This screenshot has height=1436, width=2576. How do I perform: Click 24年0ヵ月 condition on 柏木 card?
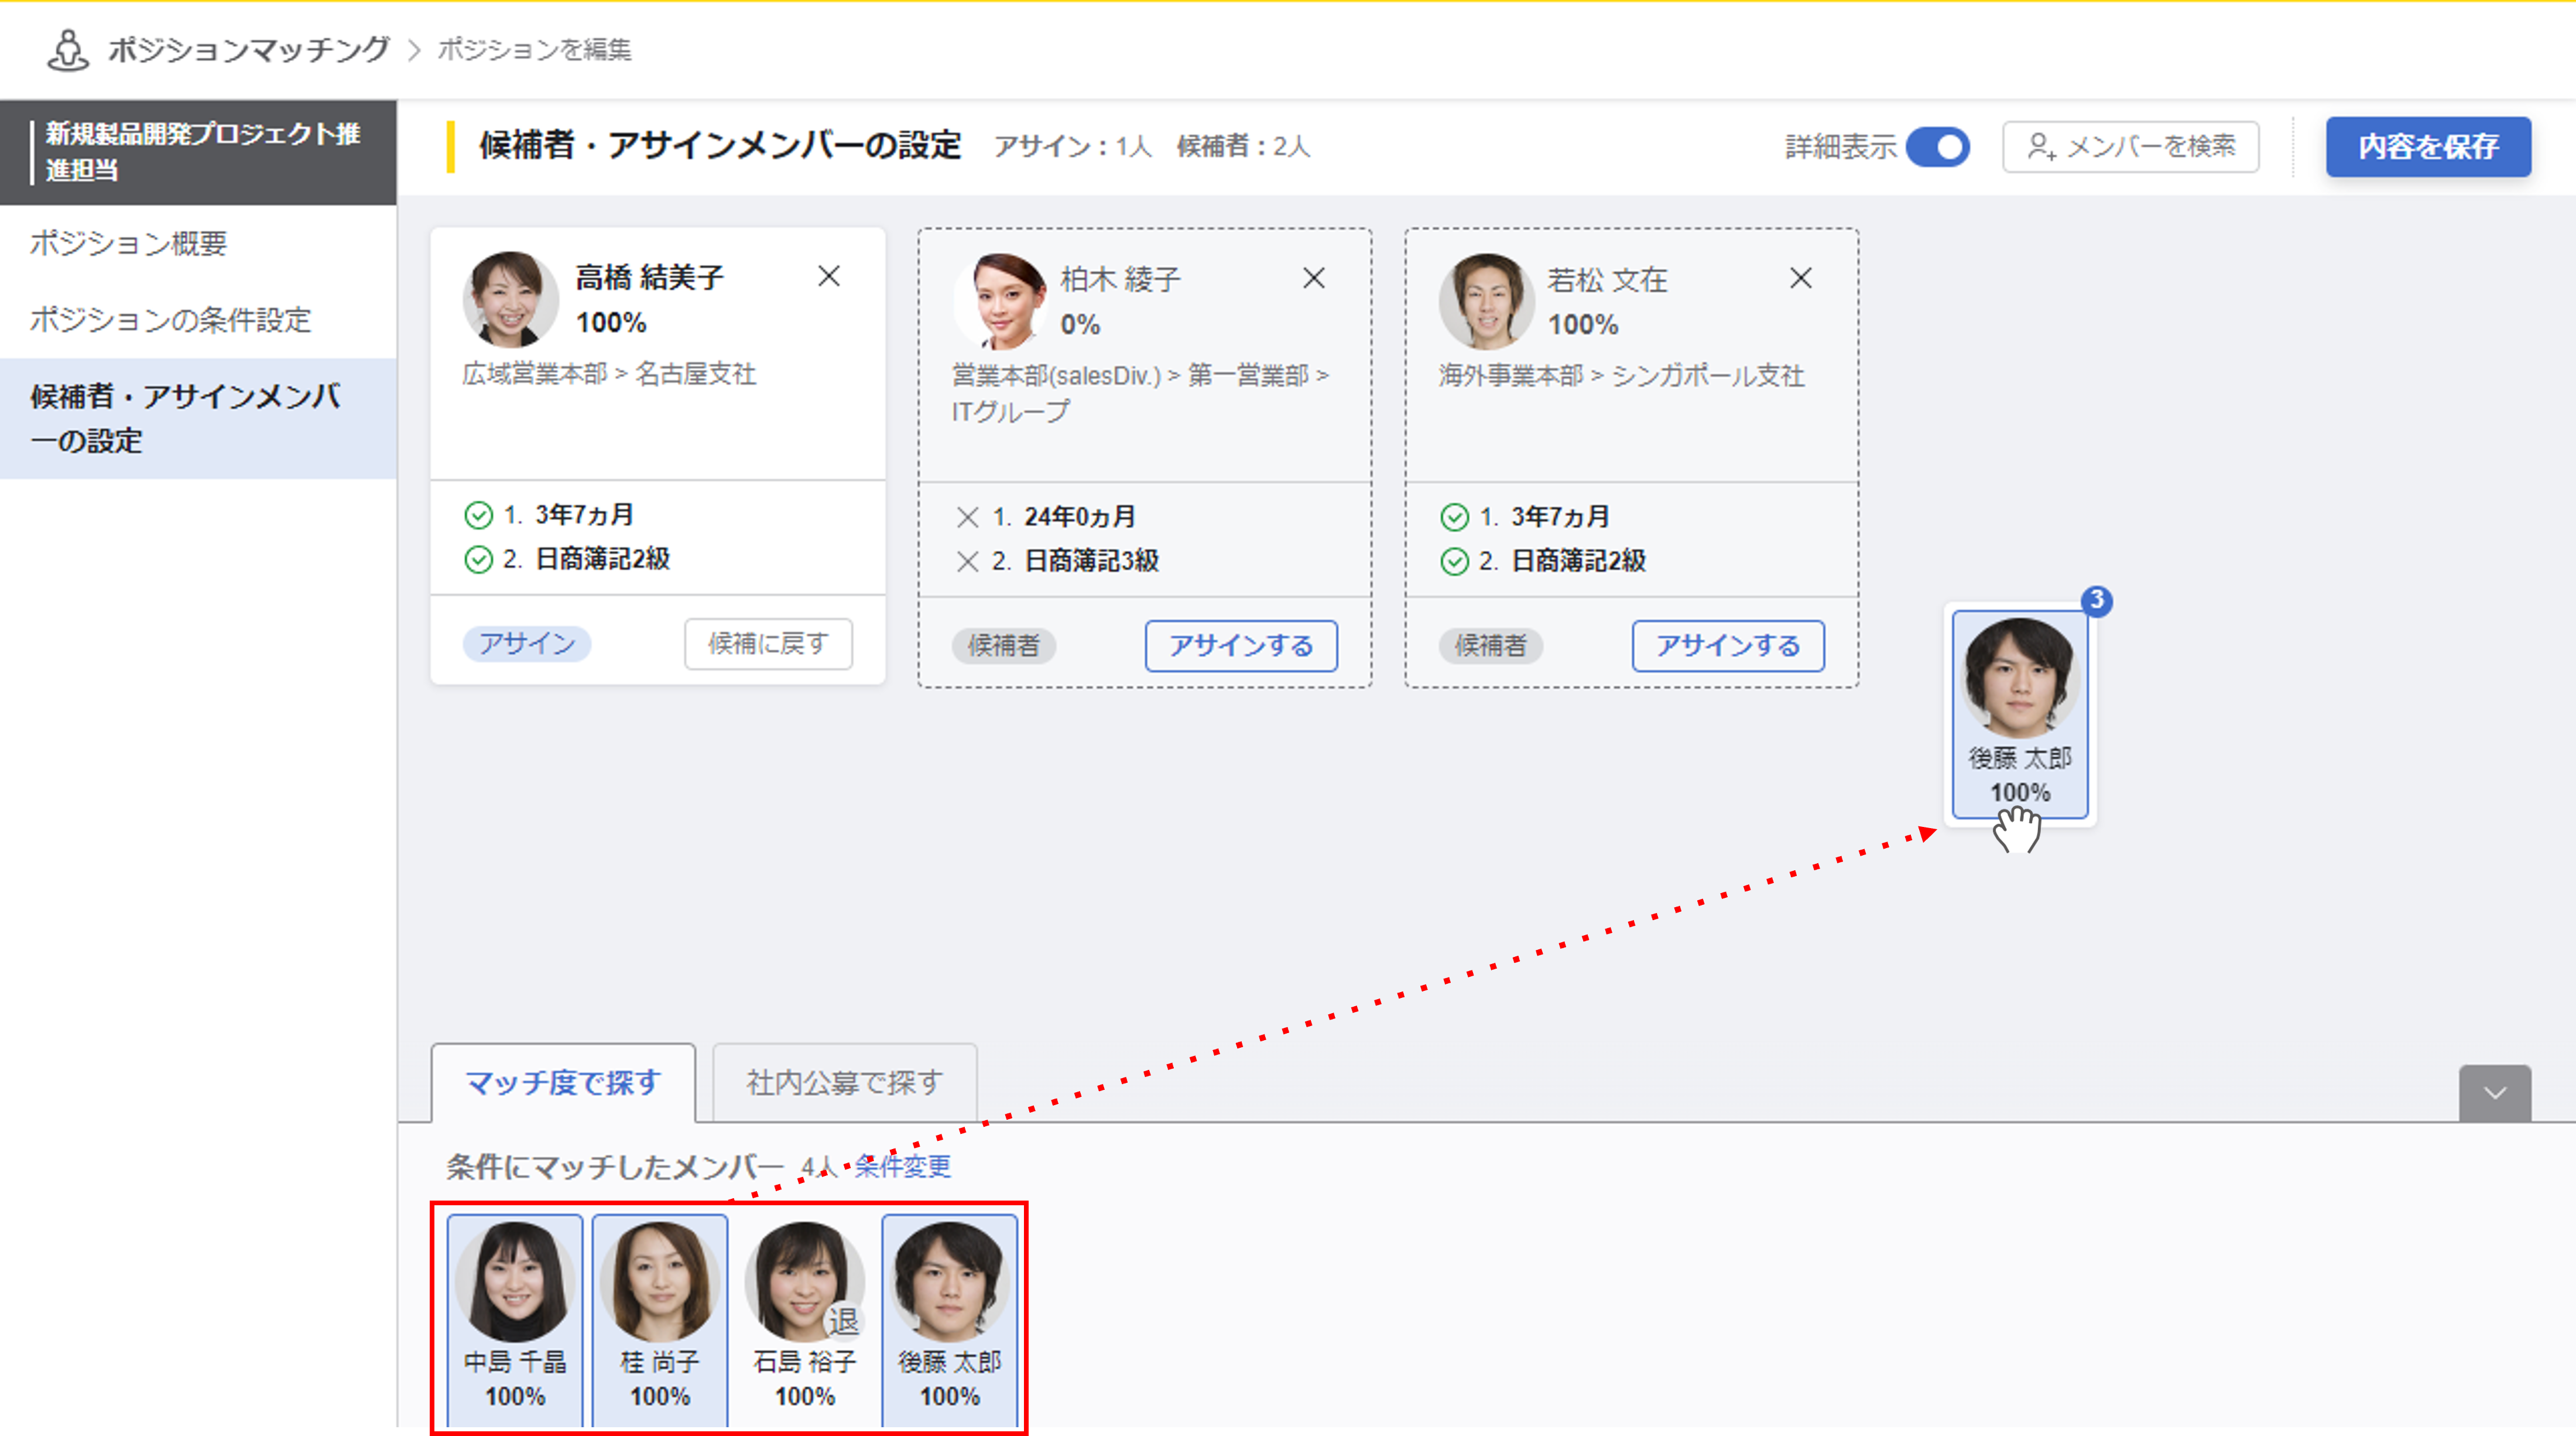pyautogui.click(x=1080, y=517)
